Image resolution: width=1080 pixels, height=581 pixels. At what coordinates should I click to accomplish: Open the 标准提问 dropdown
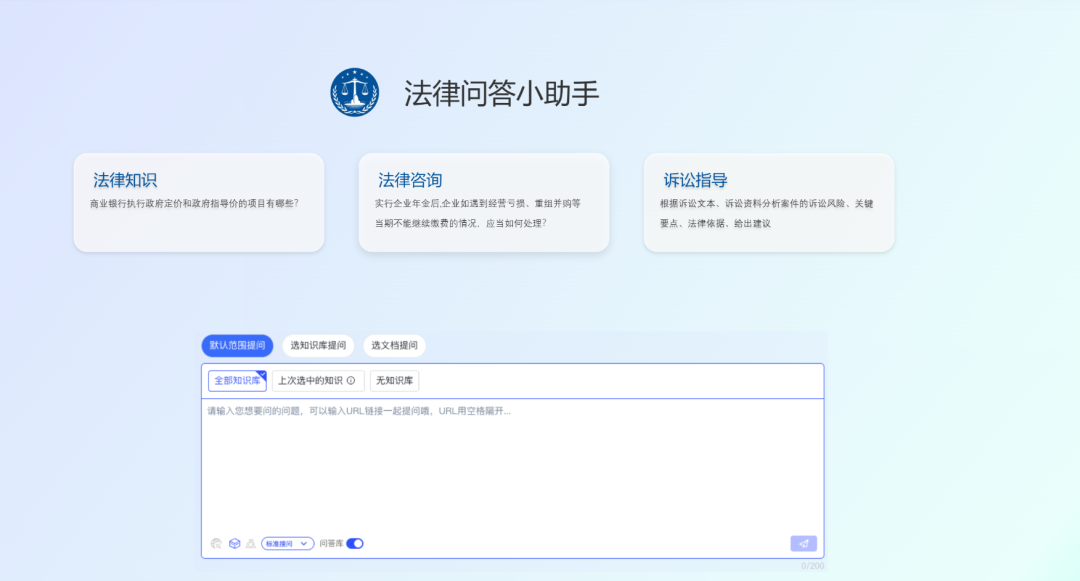pos(288,543)
